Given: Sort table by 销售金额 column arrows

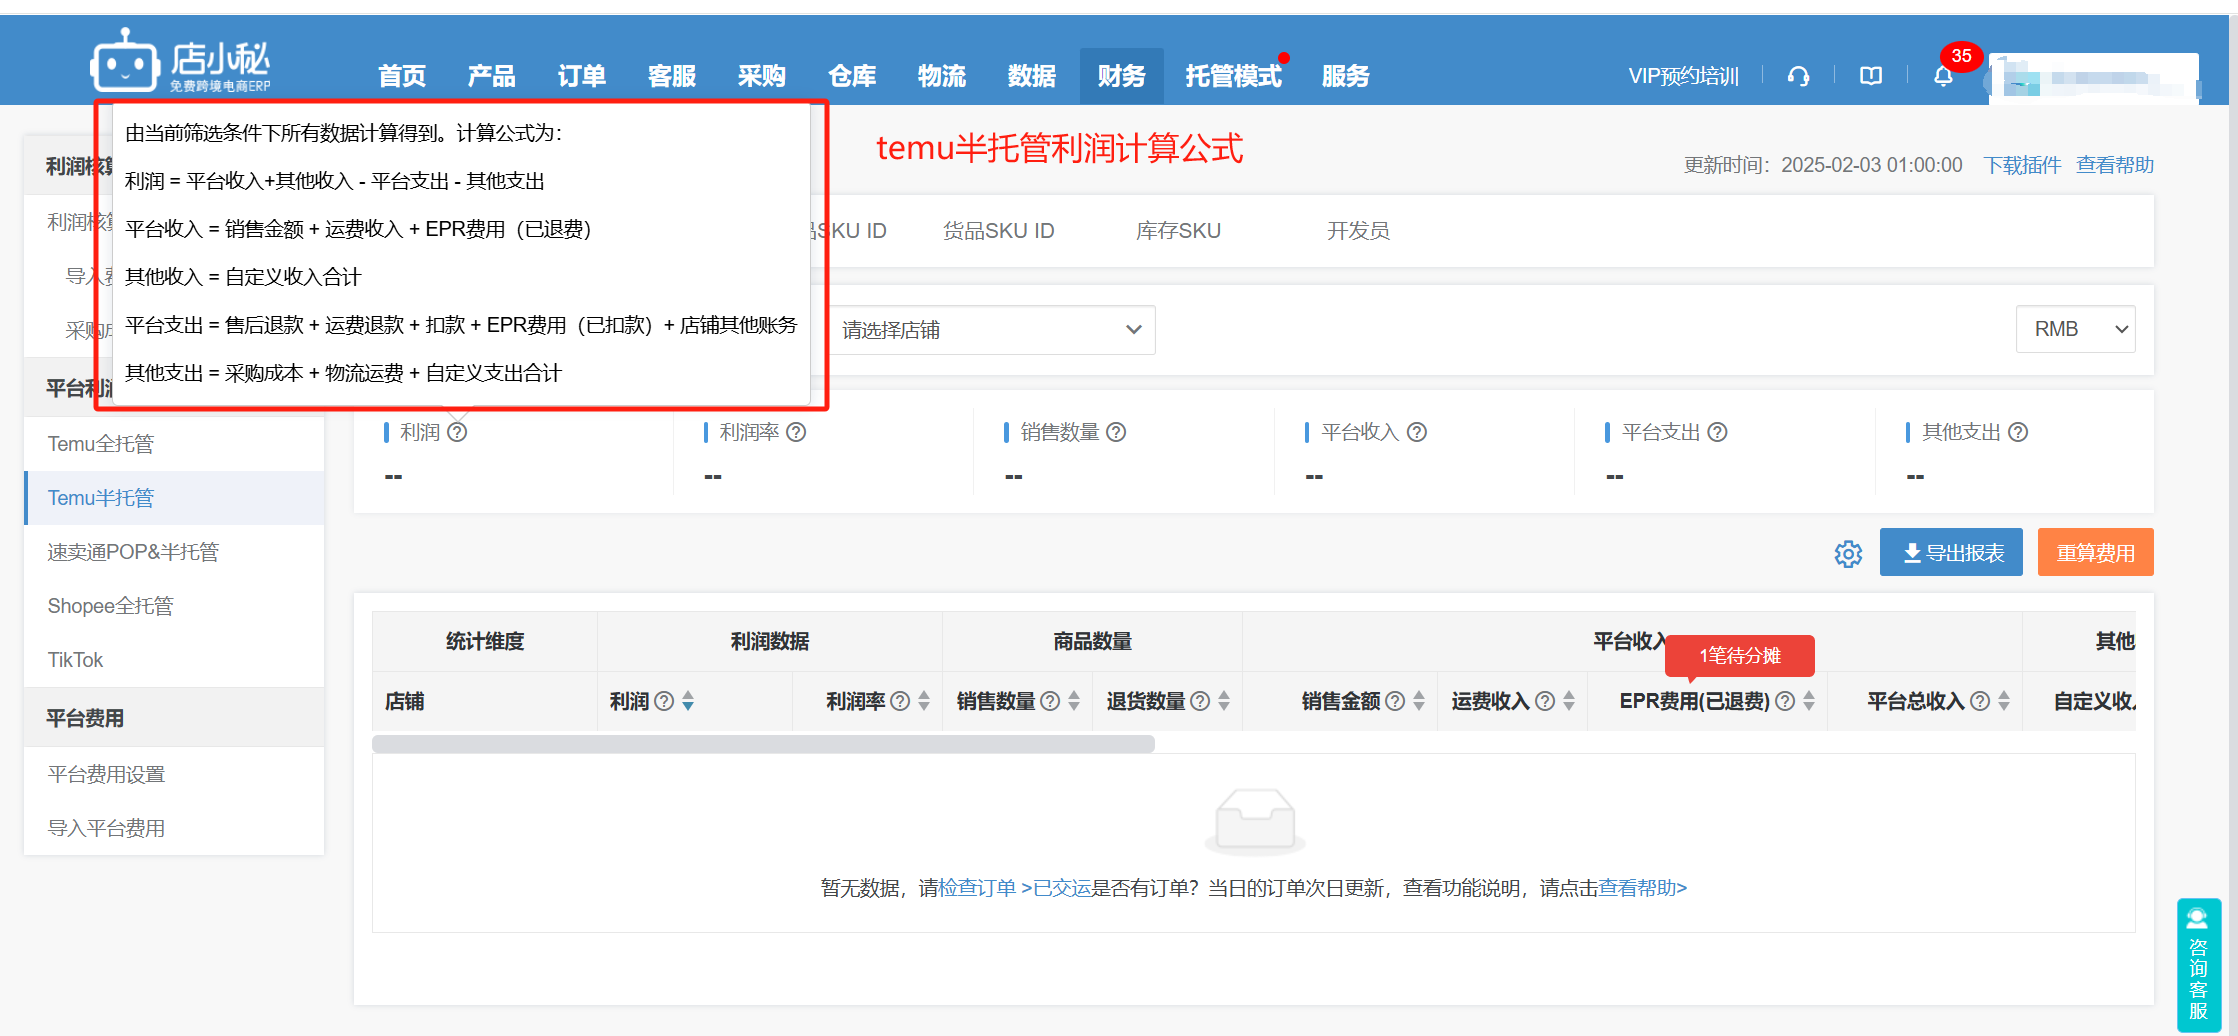Looking at the screenshot, I should tap(1419, 701).
